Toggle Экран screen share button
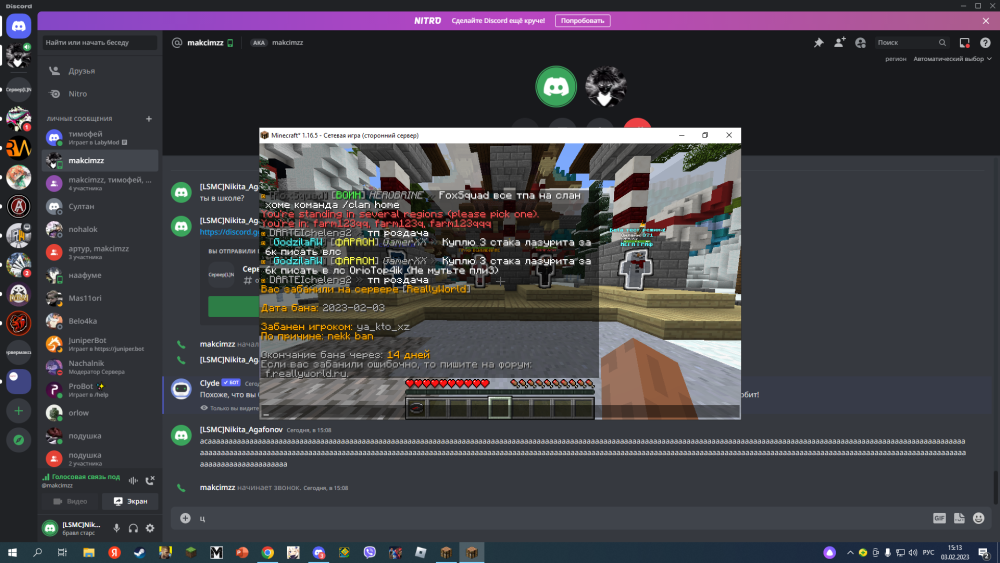The image size is (1000, 563). (x=130, y=501)
